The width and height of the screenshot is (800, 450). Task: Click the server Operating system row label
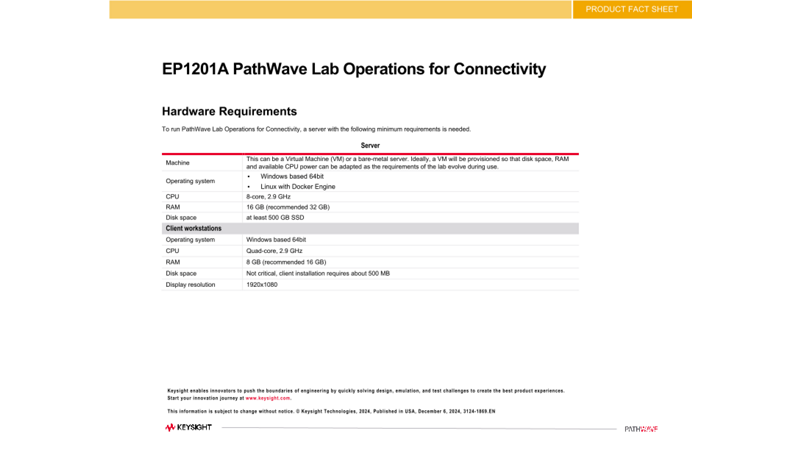190,181
